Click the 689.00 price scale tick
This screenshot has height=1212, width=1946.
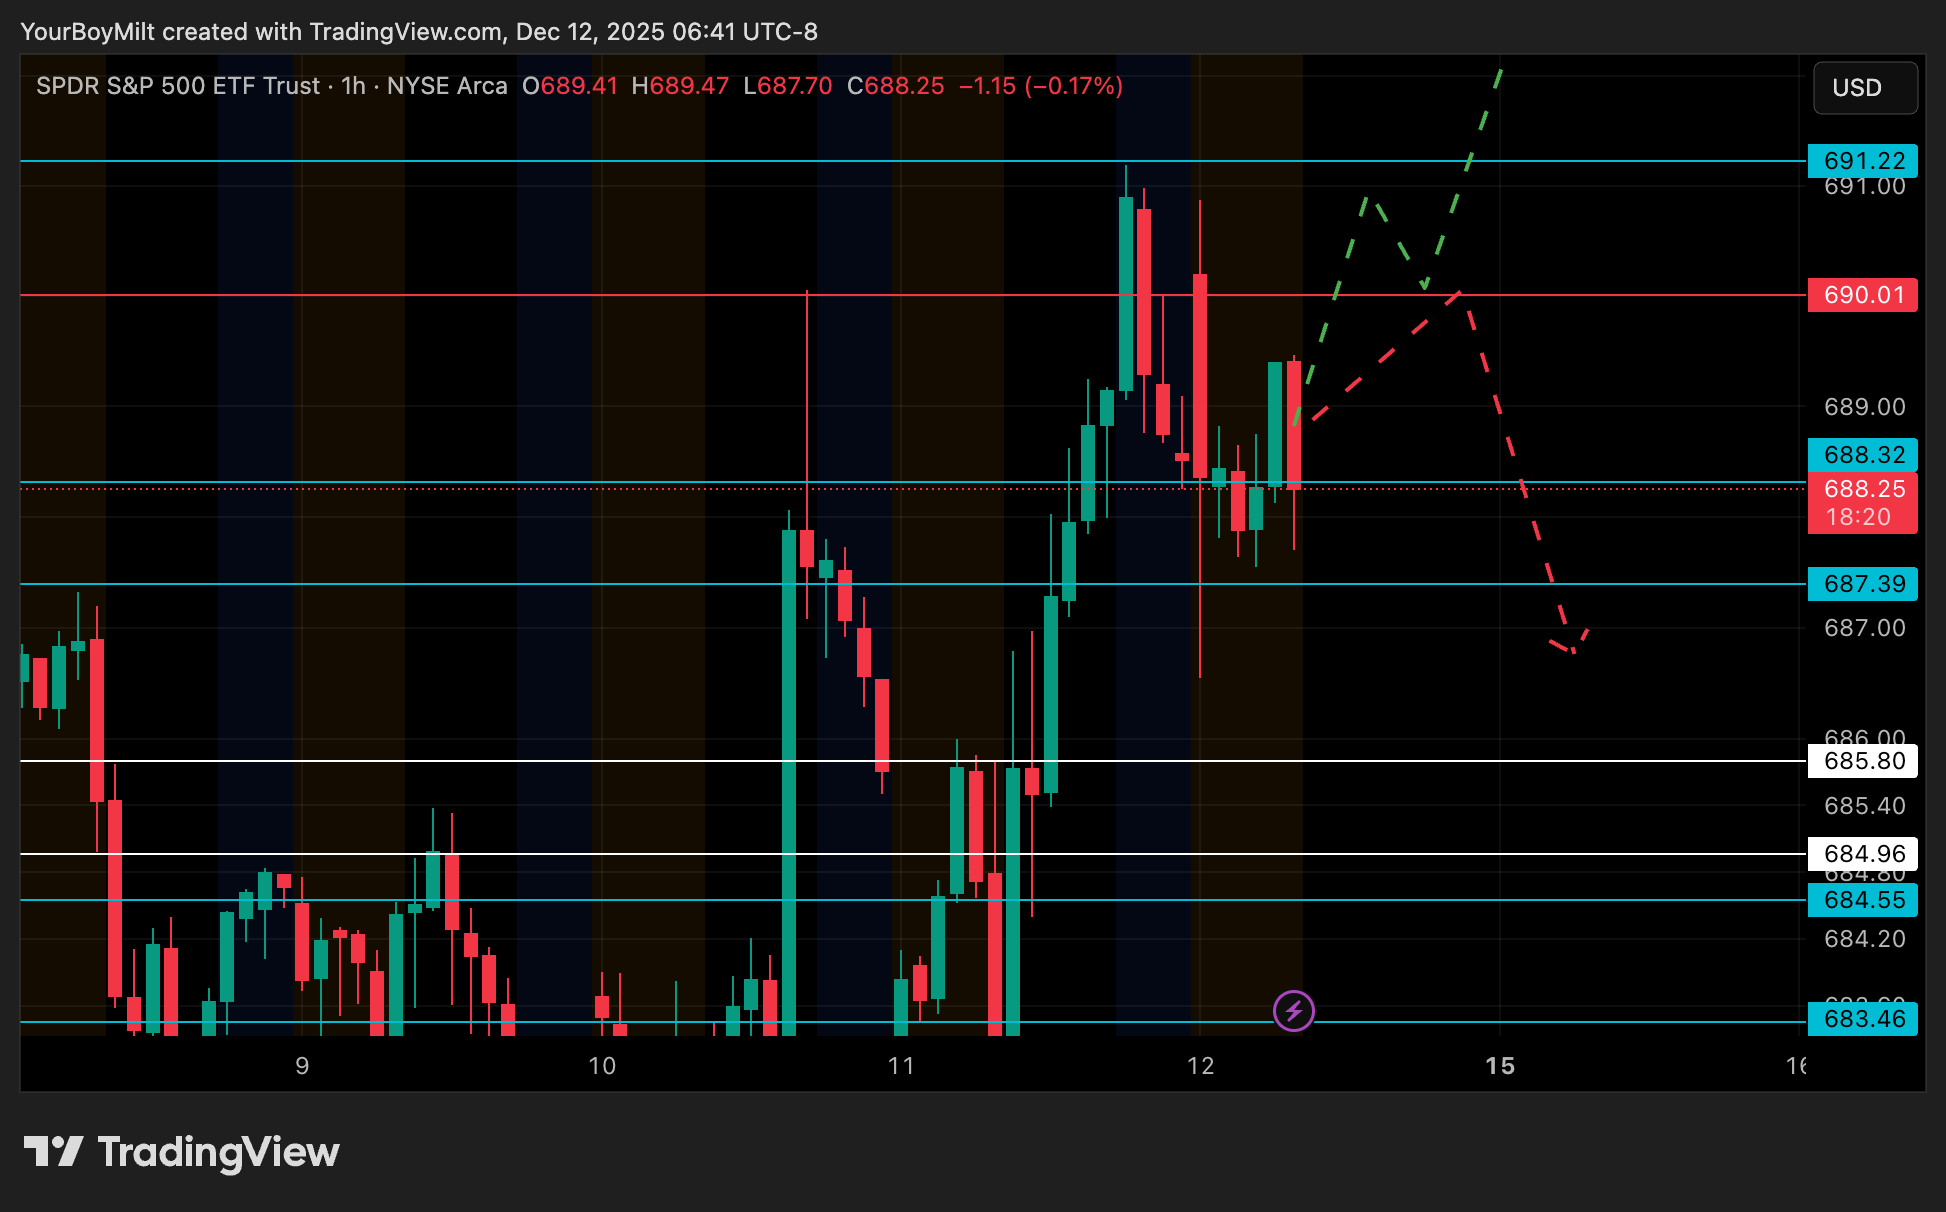click(1864, 407)
